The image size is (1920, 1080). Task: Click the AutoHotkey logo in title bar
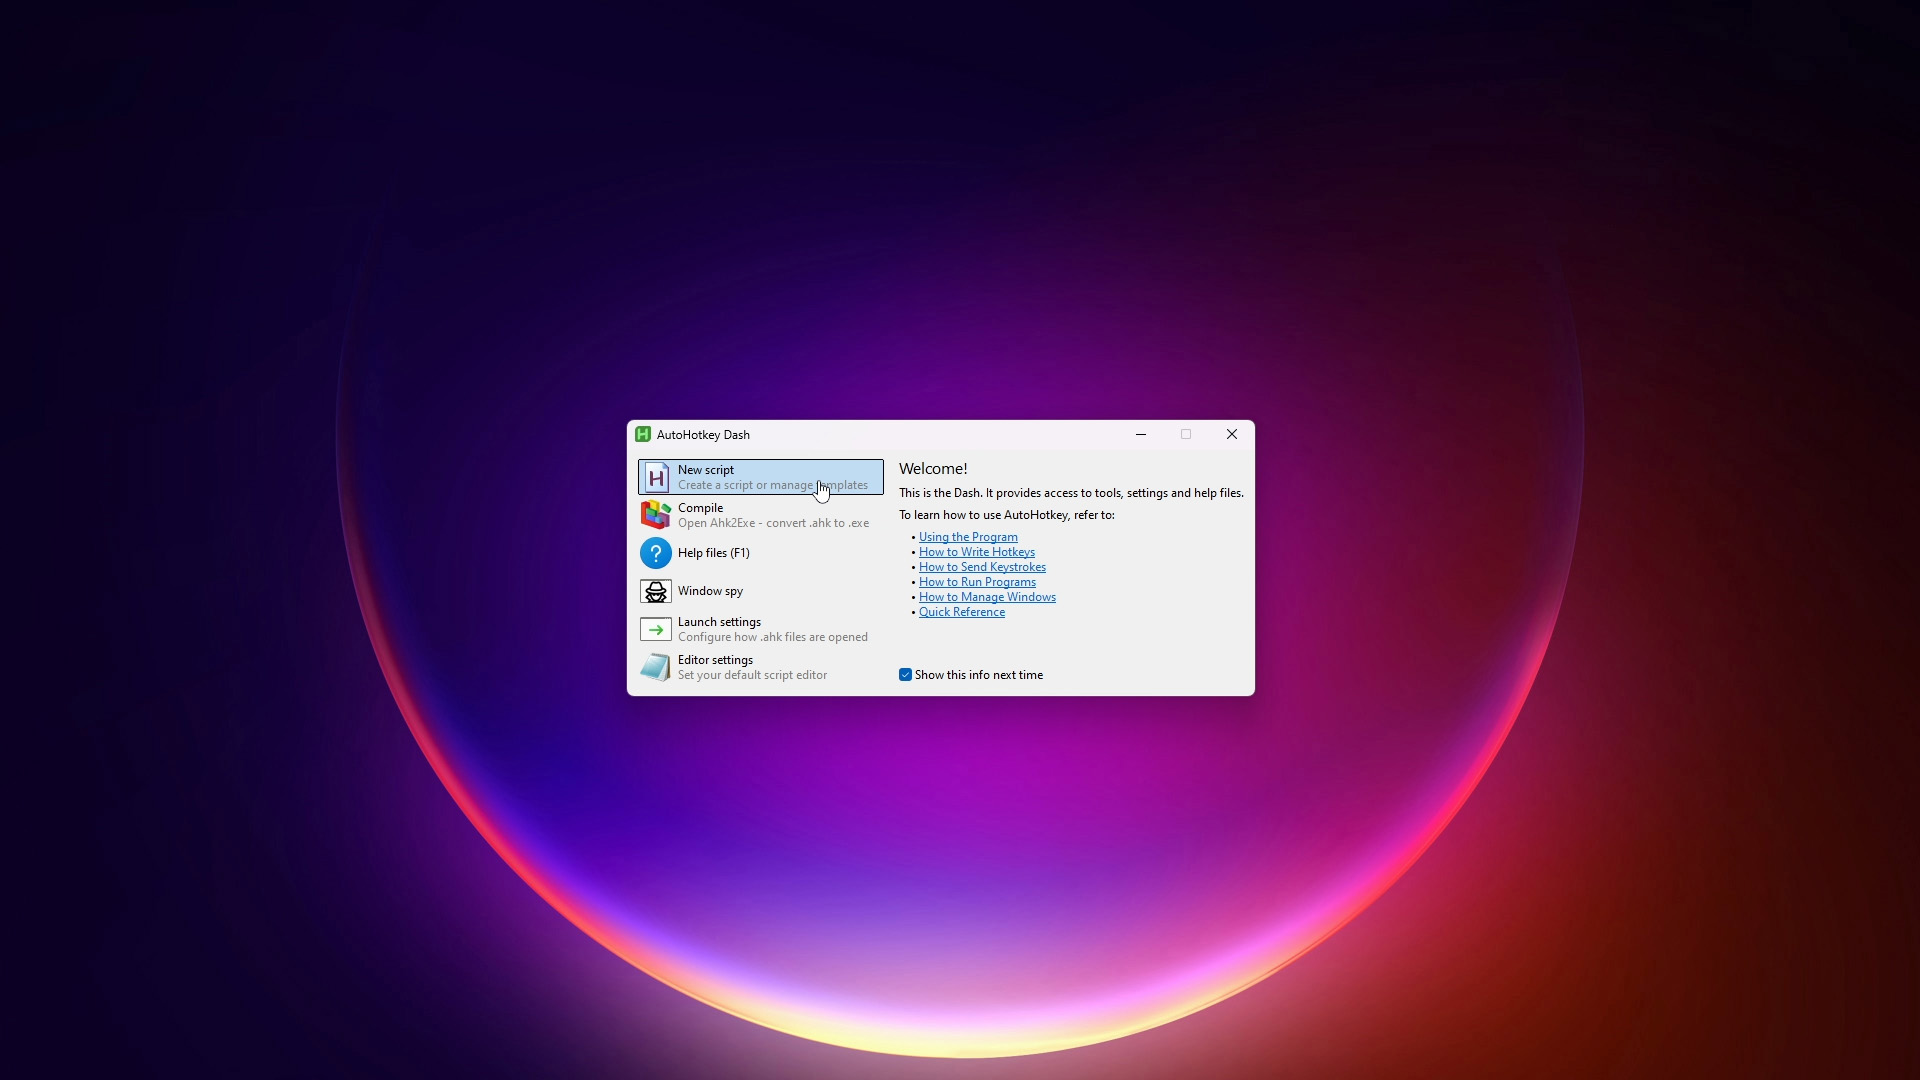click(x=643, y=434)
